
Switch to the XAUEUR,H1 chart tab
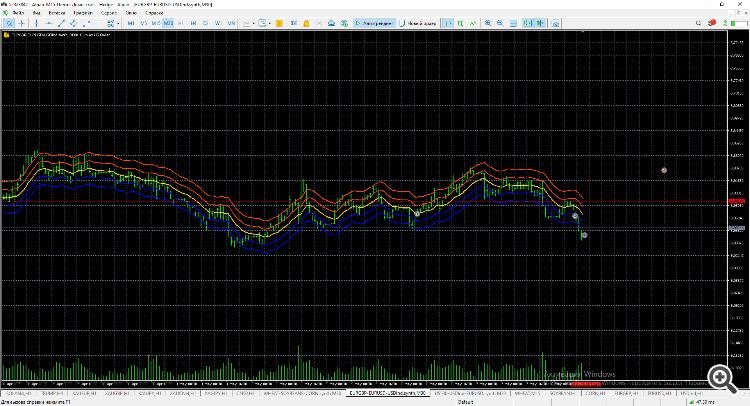(x=84, y=393)
